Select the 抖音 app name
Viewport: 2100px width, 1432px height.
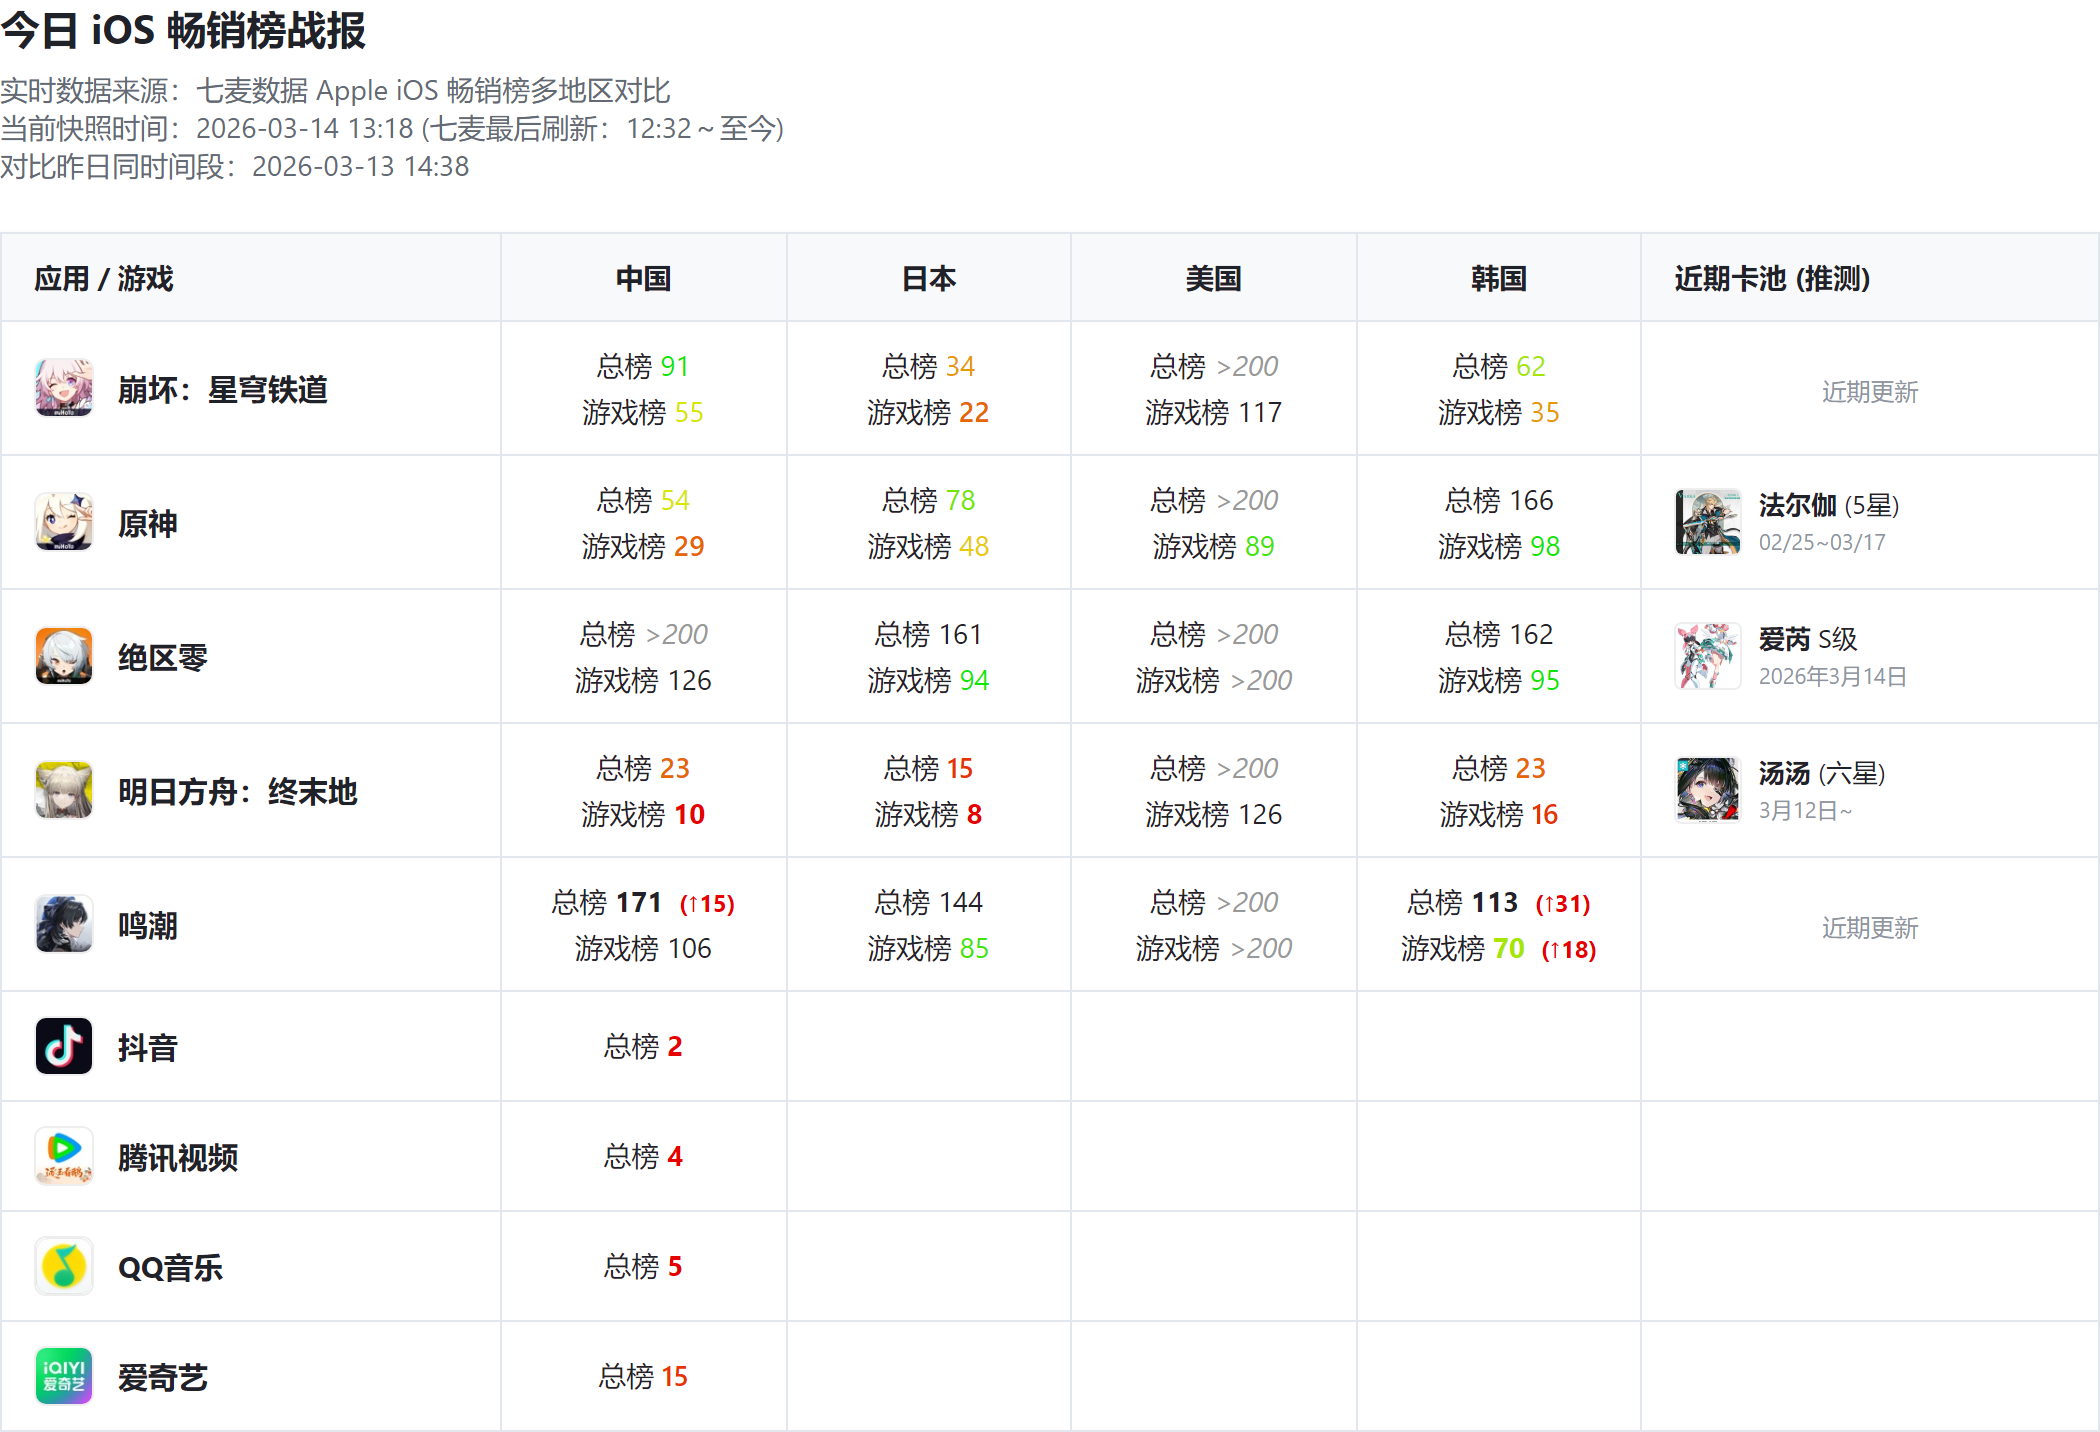148,1047
